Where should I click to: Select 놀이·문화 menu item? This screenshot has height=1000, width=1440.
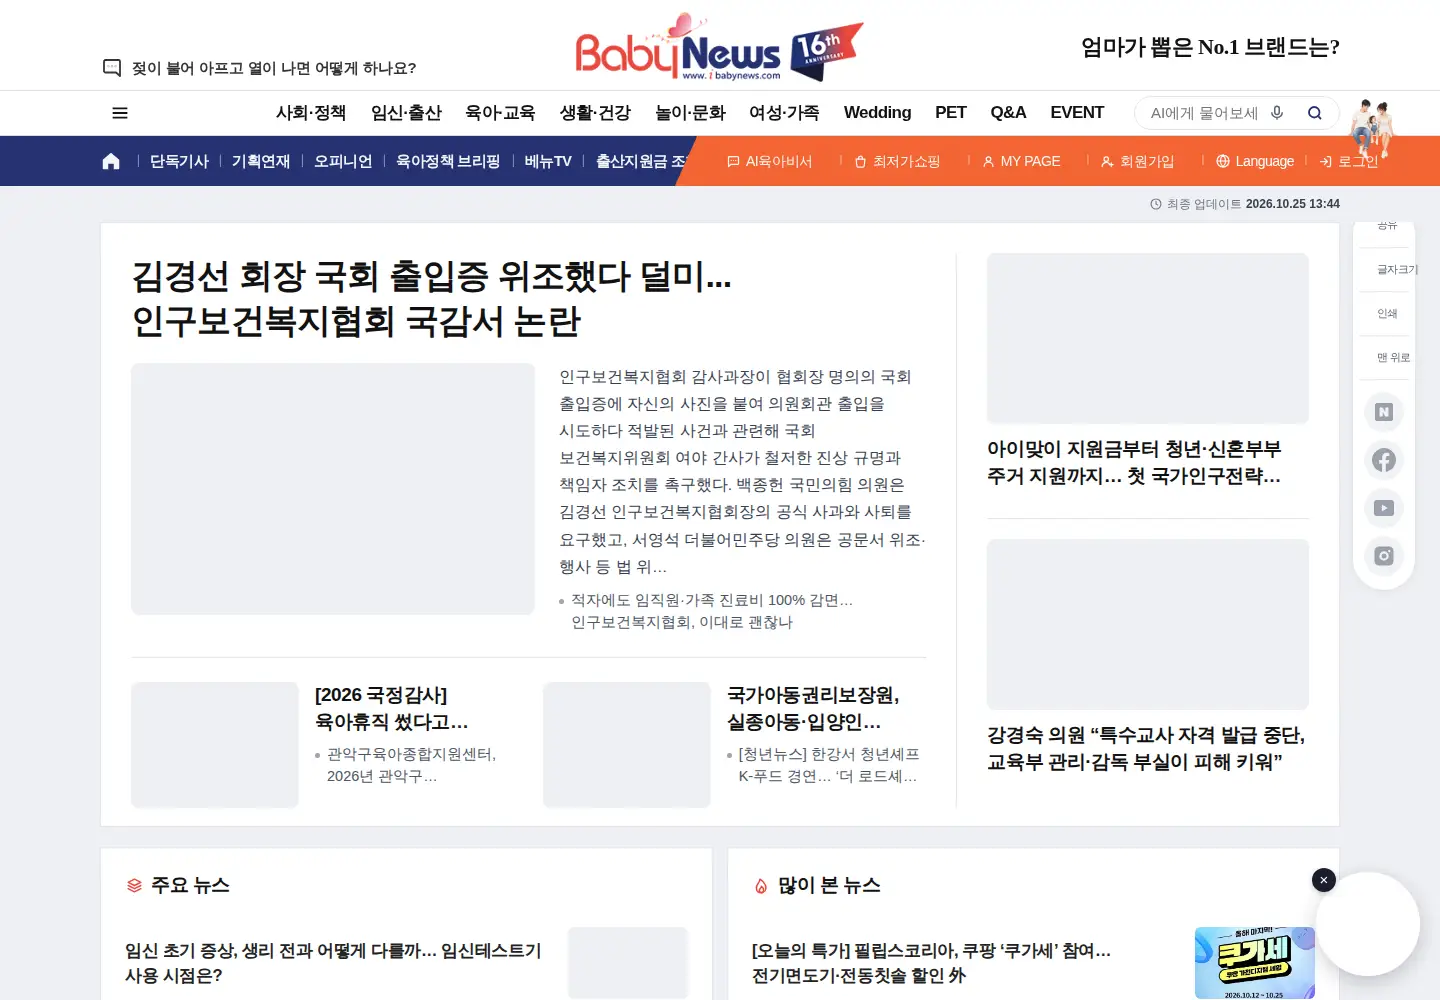(x=690, y=113)
